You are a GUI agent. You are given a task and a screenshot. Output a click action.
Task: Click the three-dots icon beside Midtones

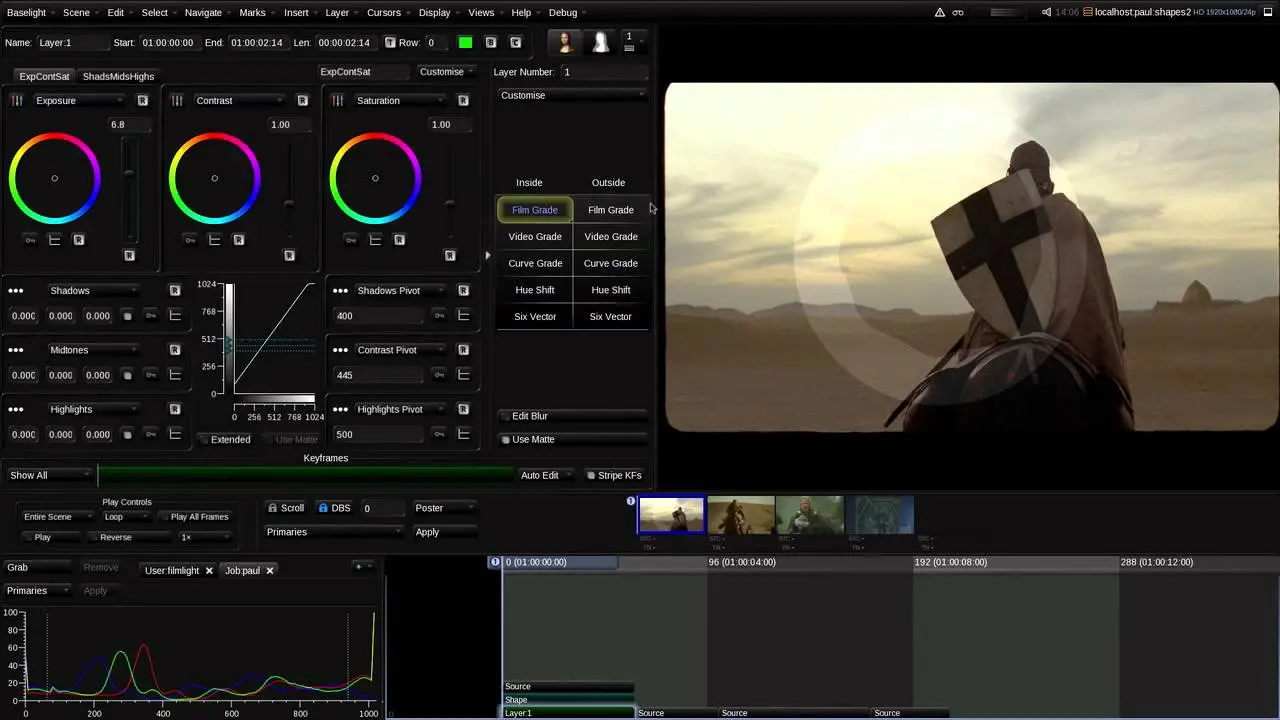click(16, 350)
